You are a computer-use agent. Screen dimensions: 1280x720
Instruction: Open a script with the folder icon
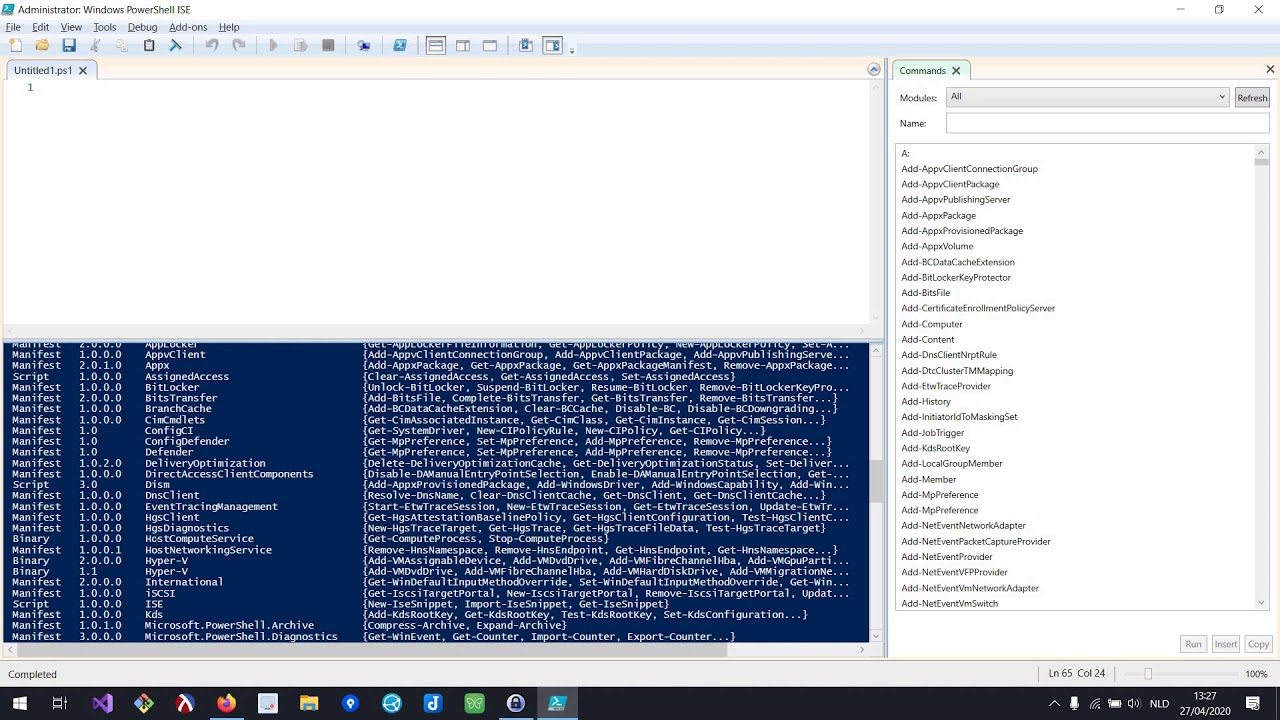42,45
